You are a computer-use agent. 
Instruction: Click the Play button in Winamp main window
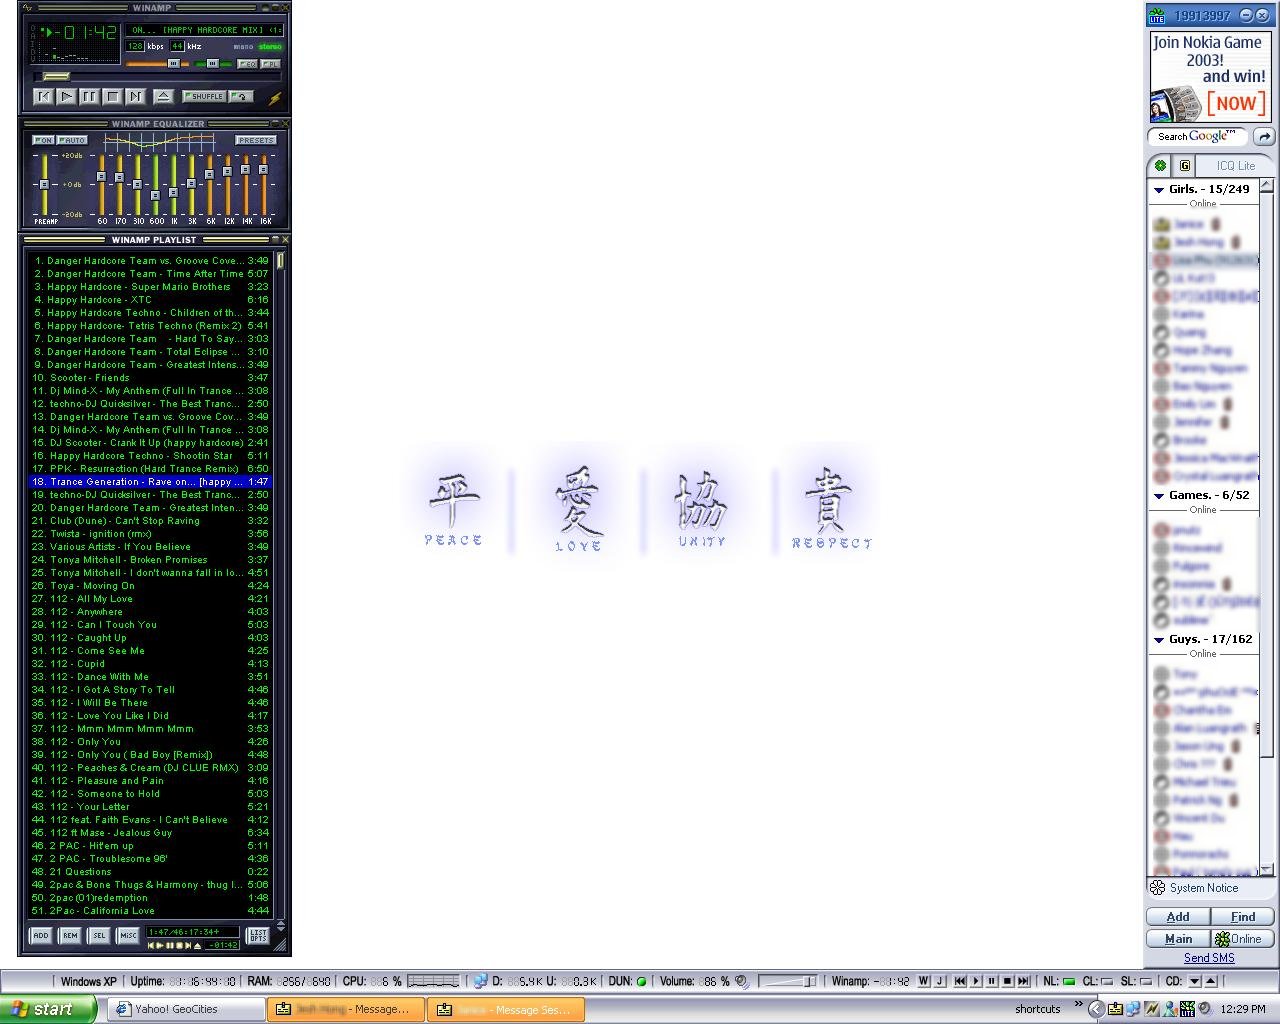(x=66, y=96)
